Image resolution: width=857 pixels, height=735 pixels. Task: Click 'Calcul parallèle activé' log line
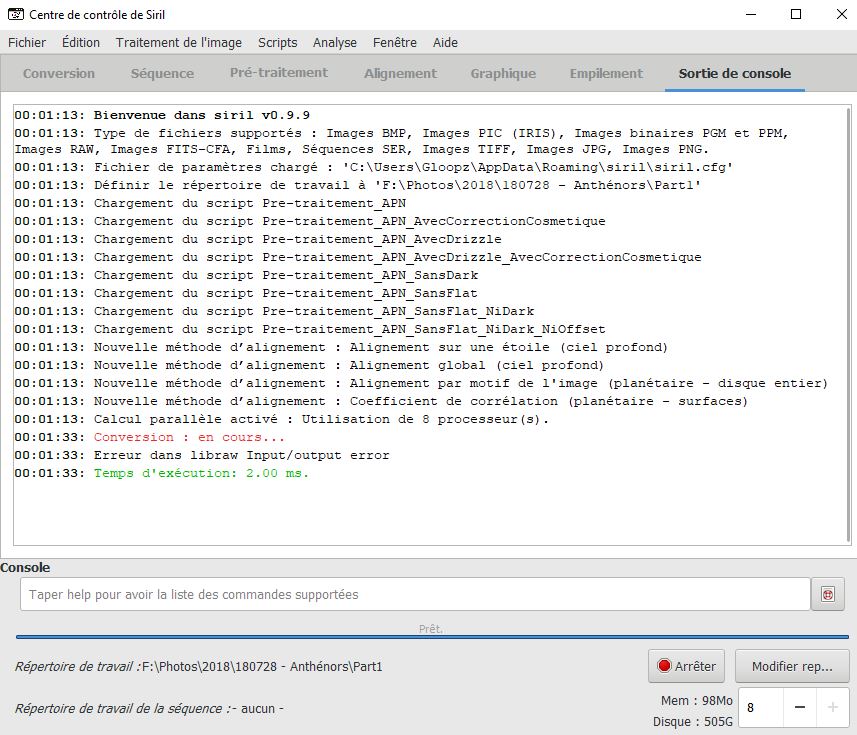(281, 419)
